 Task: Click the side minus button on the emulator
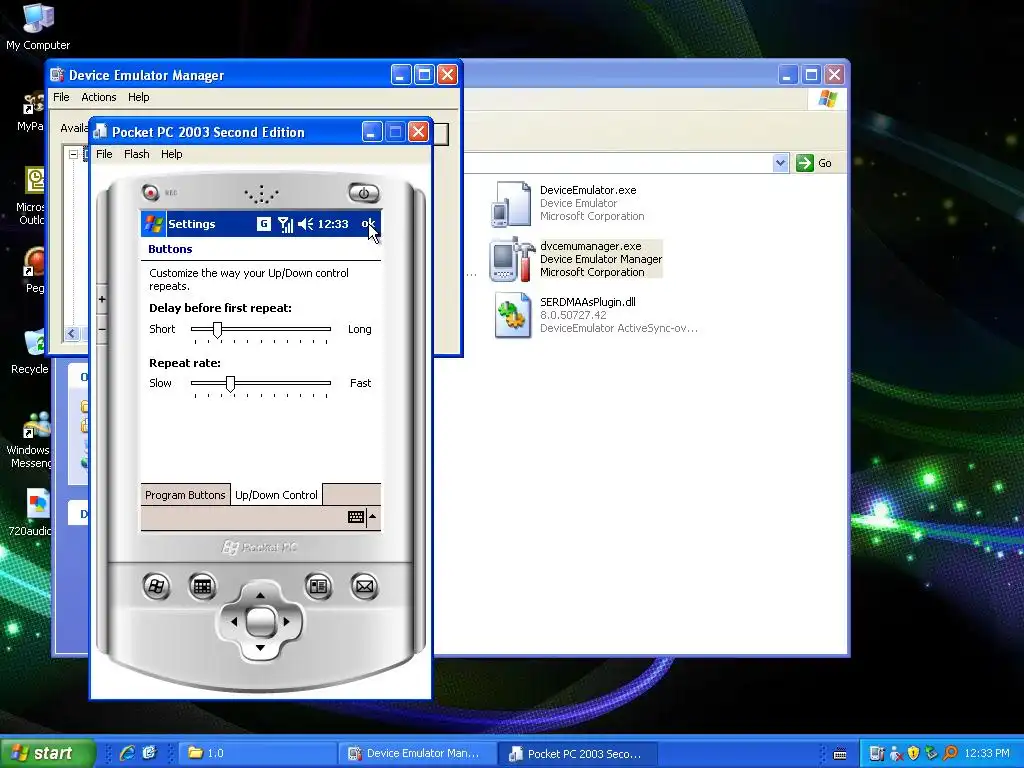102,329
